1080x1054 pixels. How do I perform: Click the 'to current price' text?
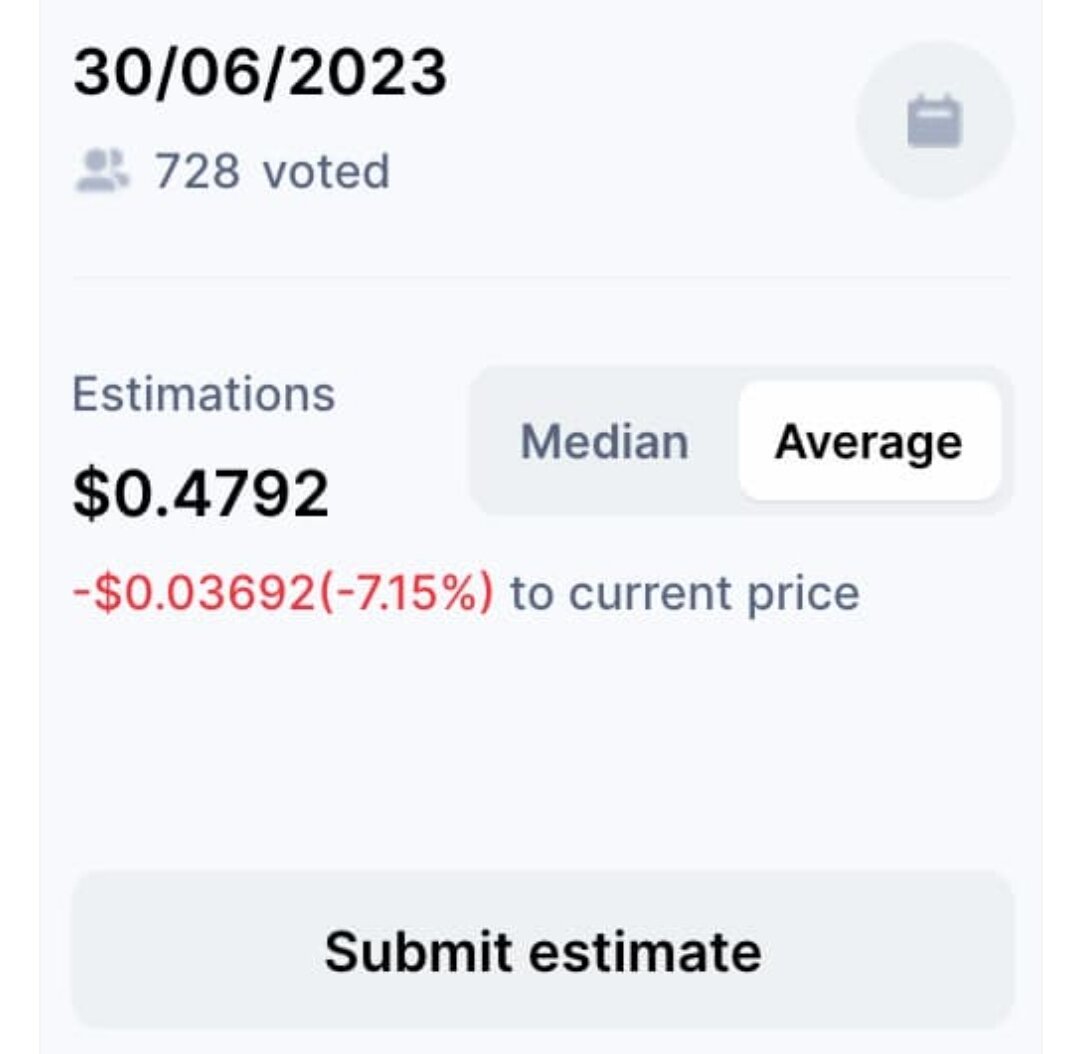coord(684,594)
